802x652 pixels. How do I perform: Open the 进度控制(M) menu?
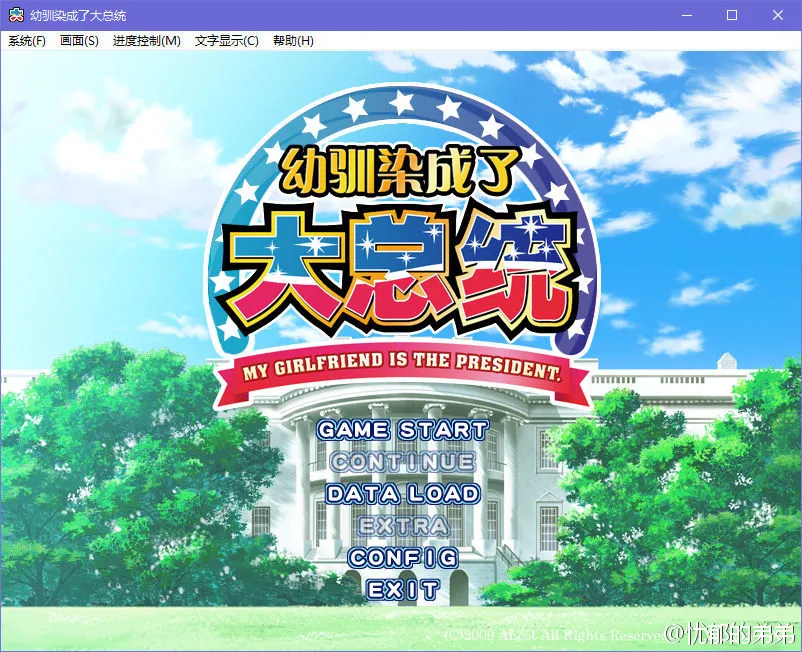coord(146,41)
